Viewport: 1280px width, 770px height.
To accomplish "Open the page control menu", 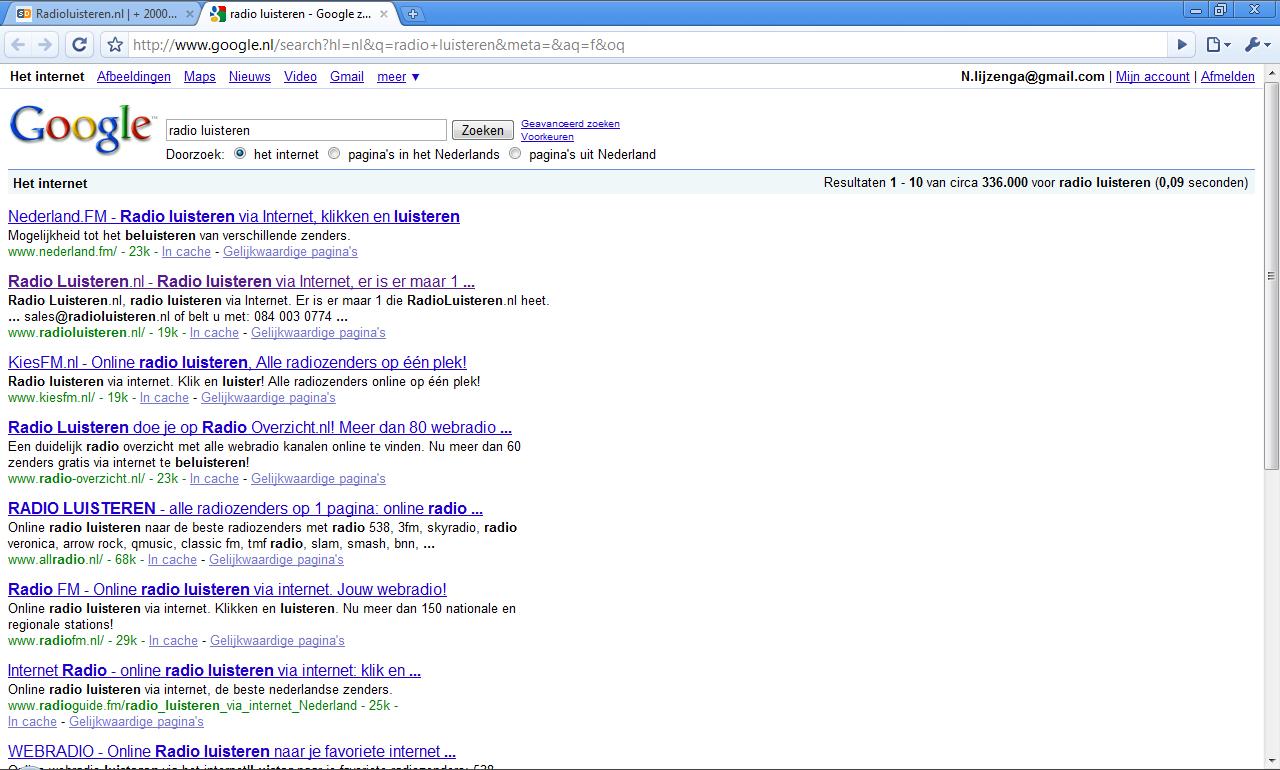I will coord(1217,44).
